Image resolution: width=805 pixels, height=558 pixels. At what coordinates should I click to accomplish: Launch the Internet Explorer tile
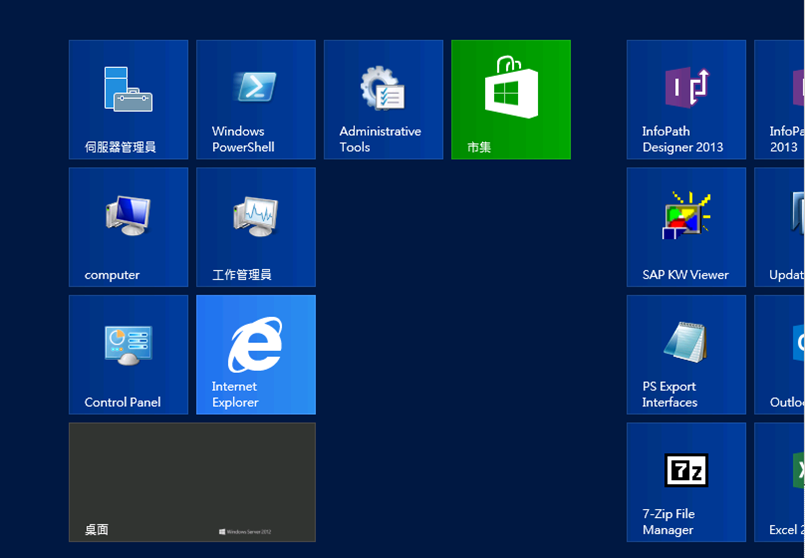(x=256, y=355)
